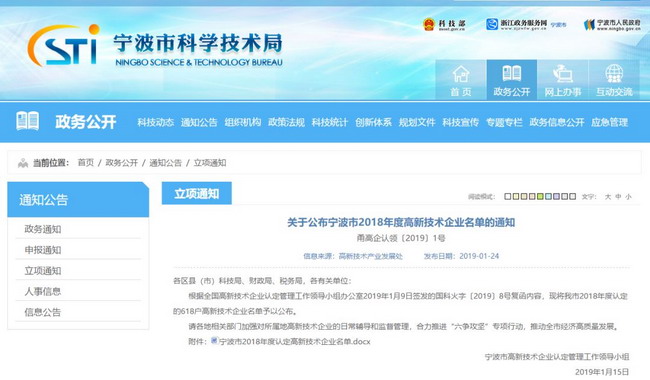The image size is (650, 380).
Task: Set text size to 大
Action: (x=608, y=196)
